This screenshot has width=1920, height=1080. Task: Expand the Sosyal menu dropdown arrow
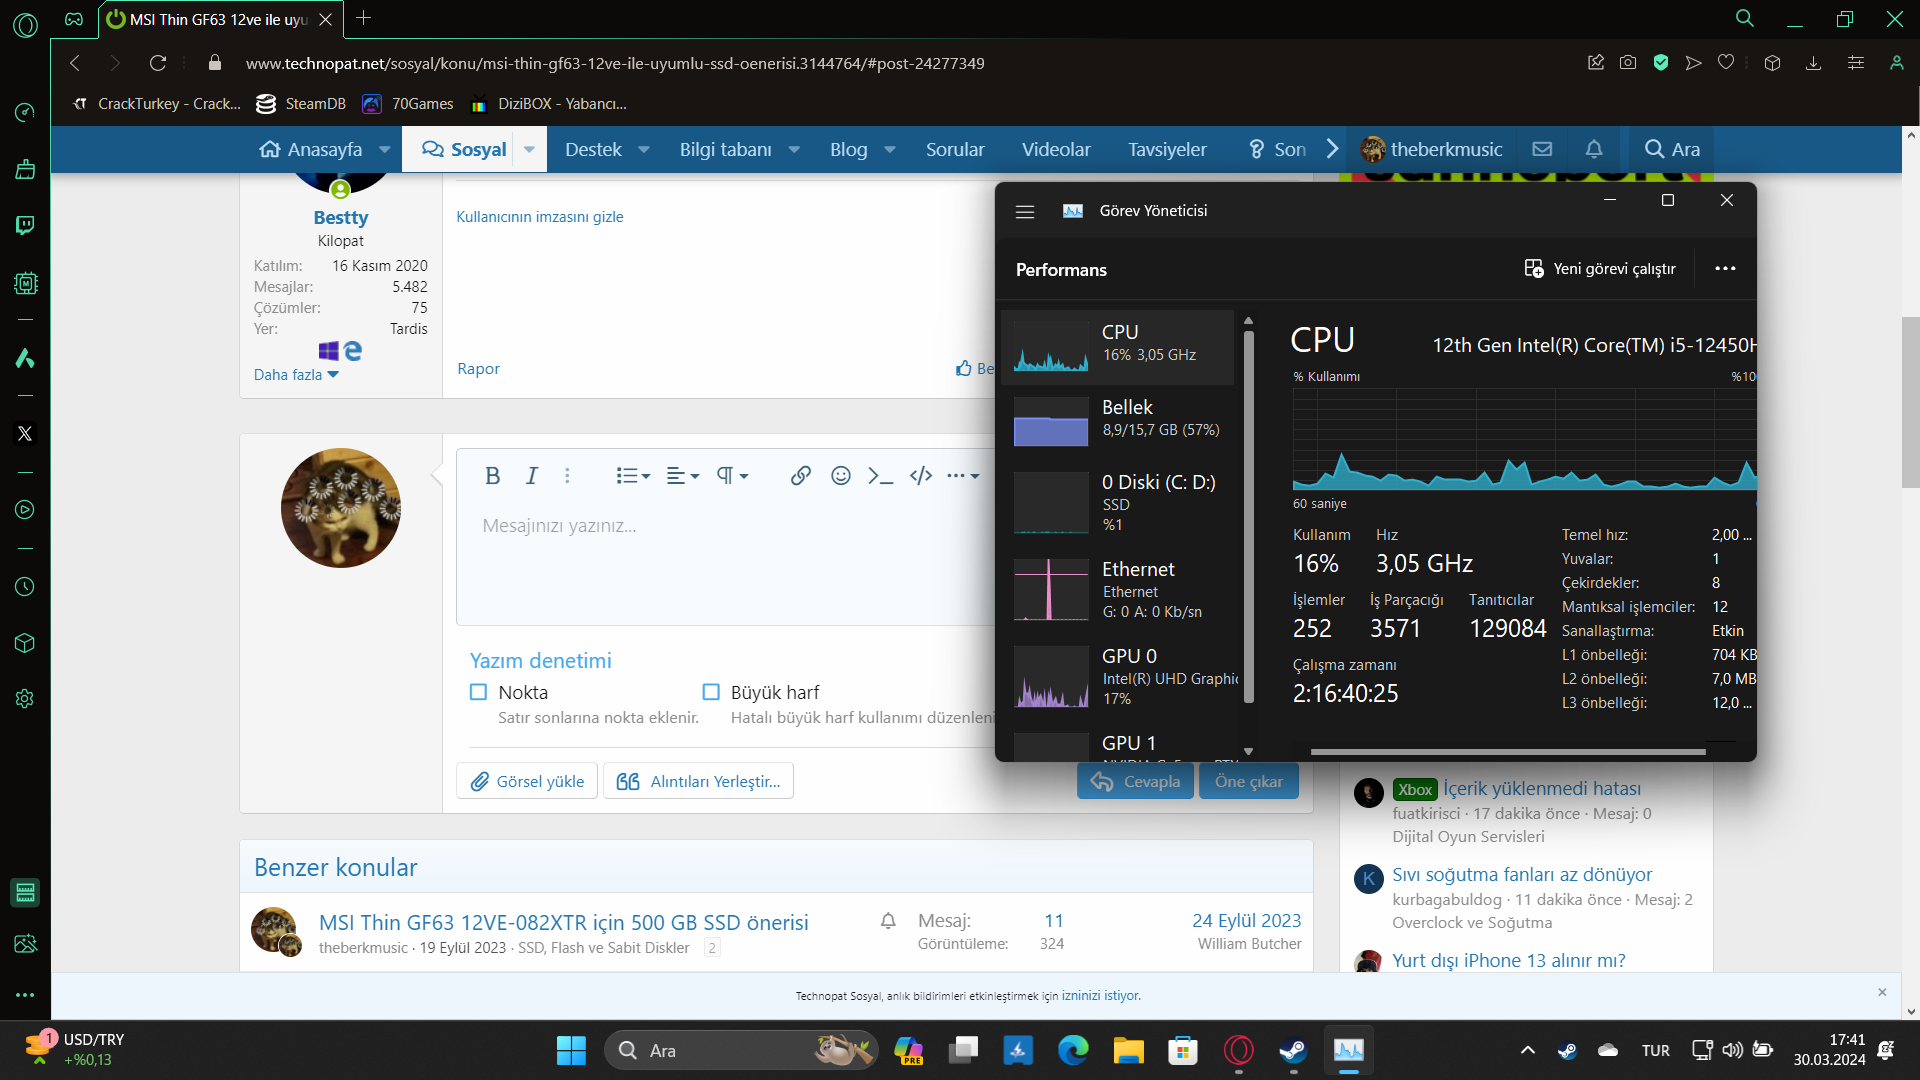pos(529,149)
